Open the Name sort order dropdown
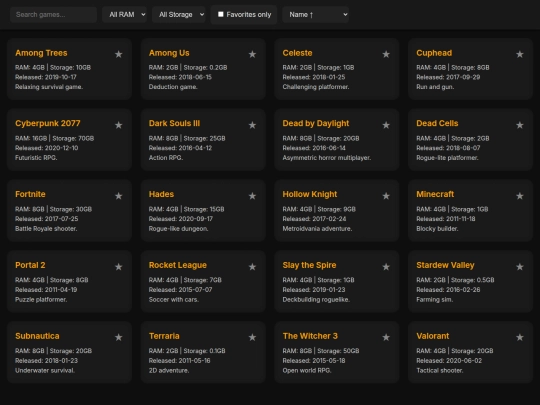This screenshot has width=540, height=405. coord(315,14)
